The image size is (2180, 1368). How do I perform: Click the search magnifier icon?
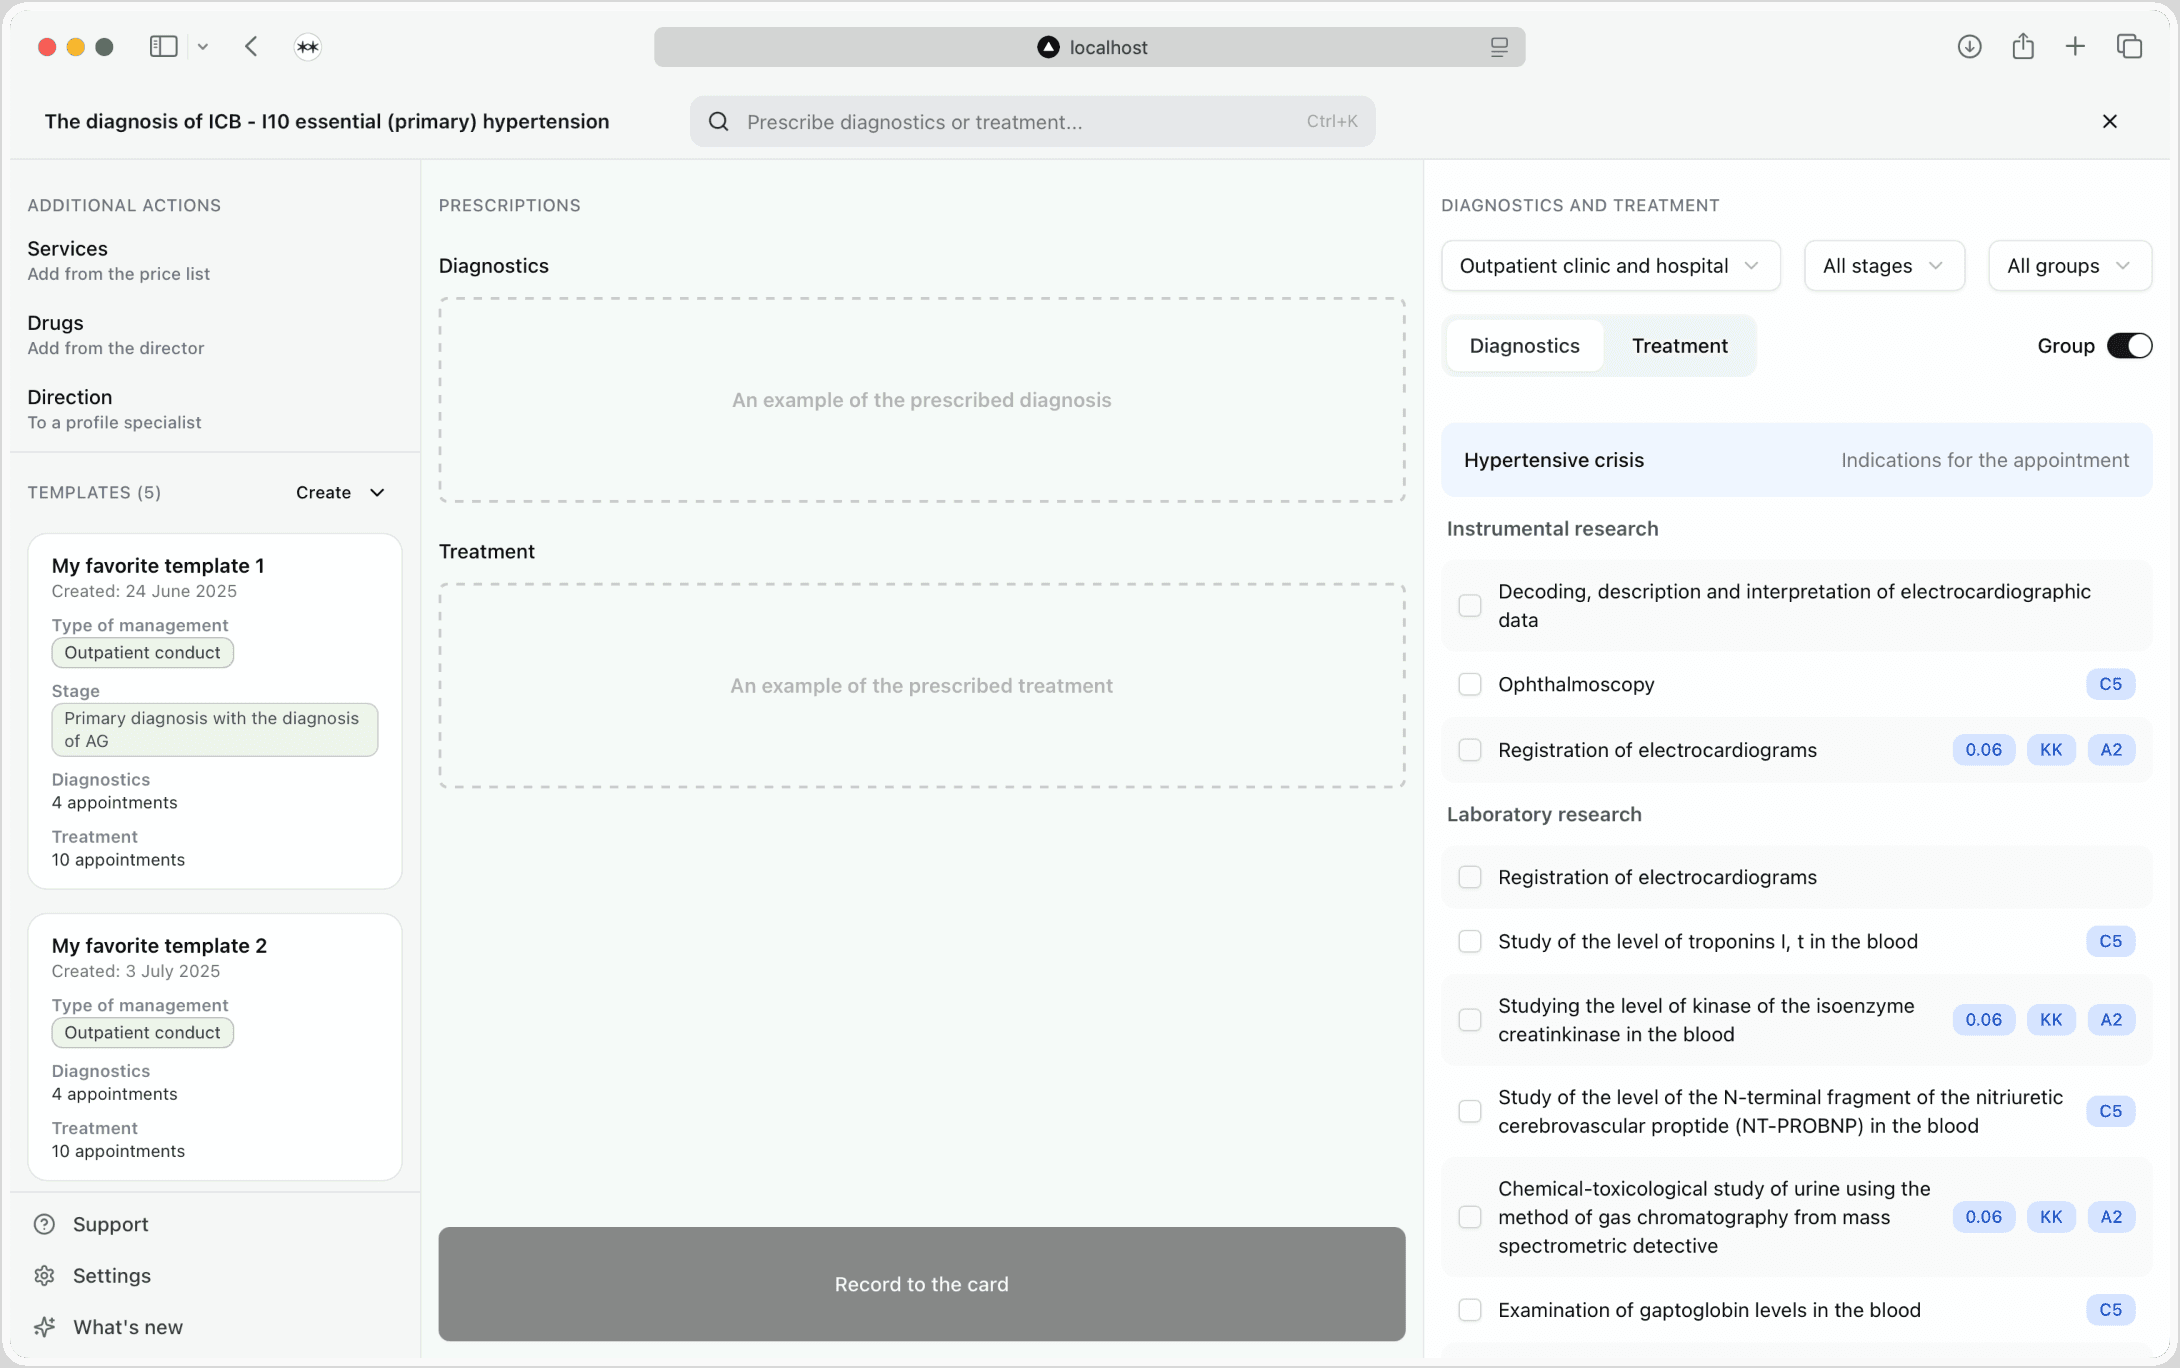click(x=719, y=122)
